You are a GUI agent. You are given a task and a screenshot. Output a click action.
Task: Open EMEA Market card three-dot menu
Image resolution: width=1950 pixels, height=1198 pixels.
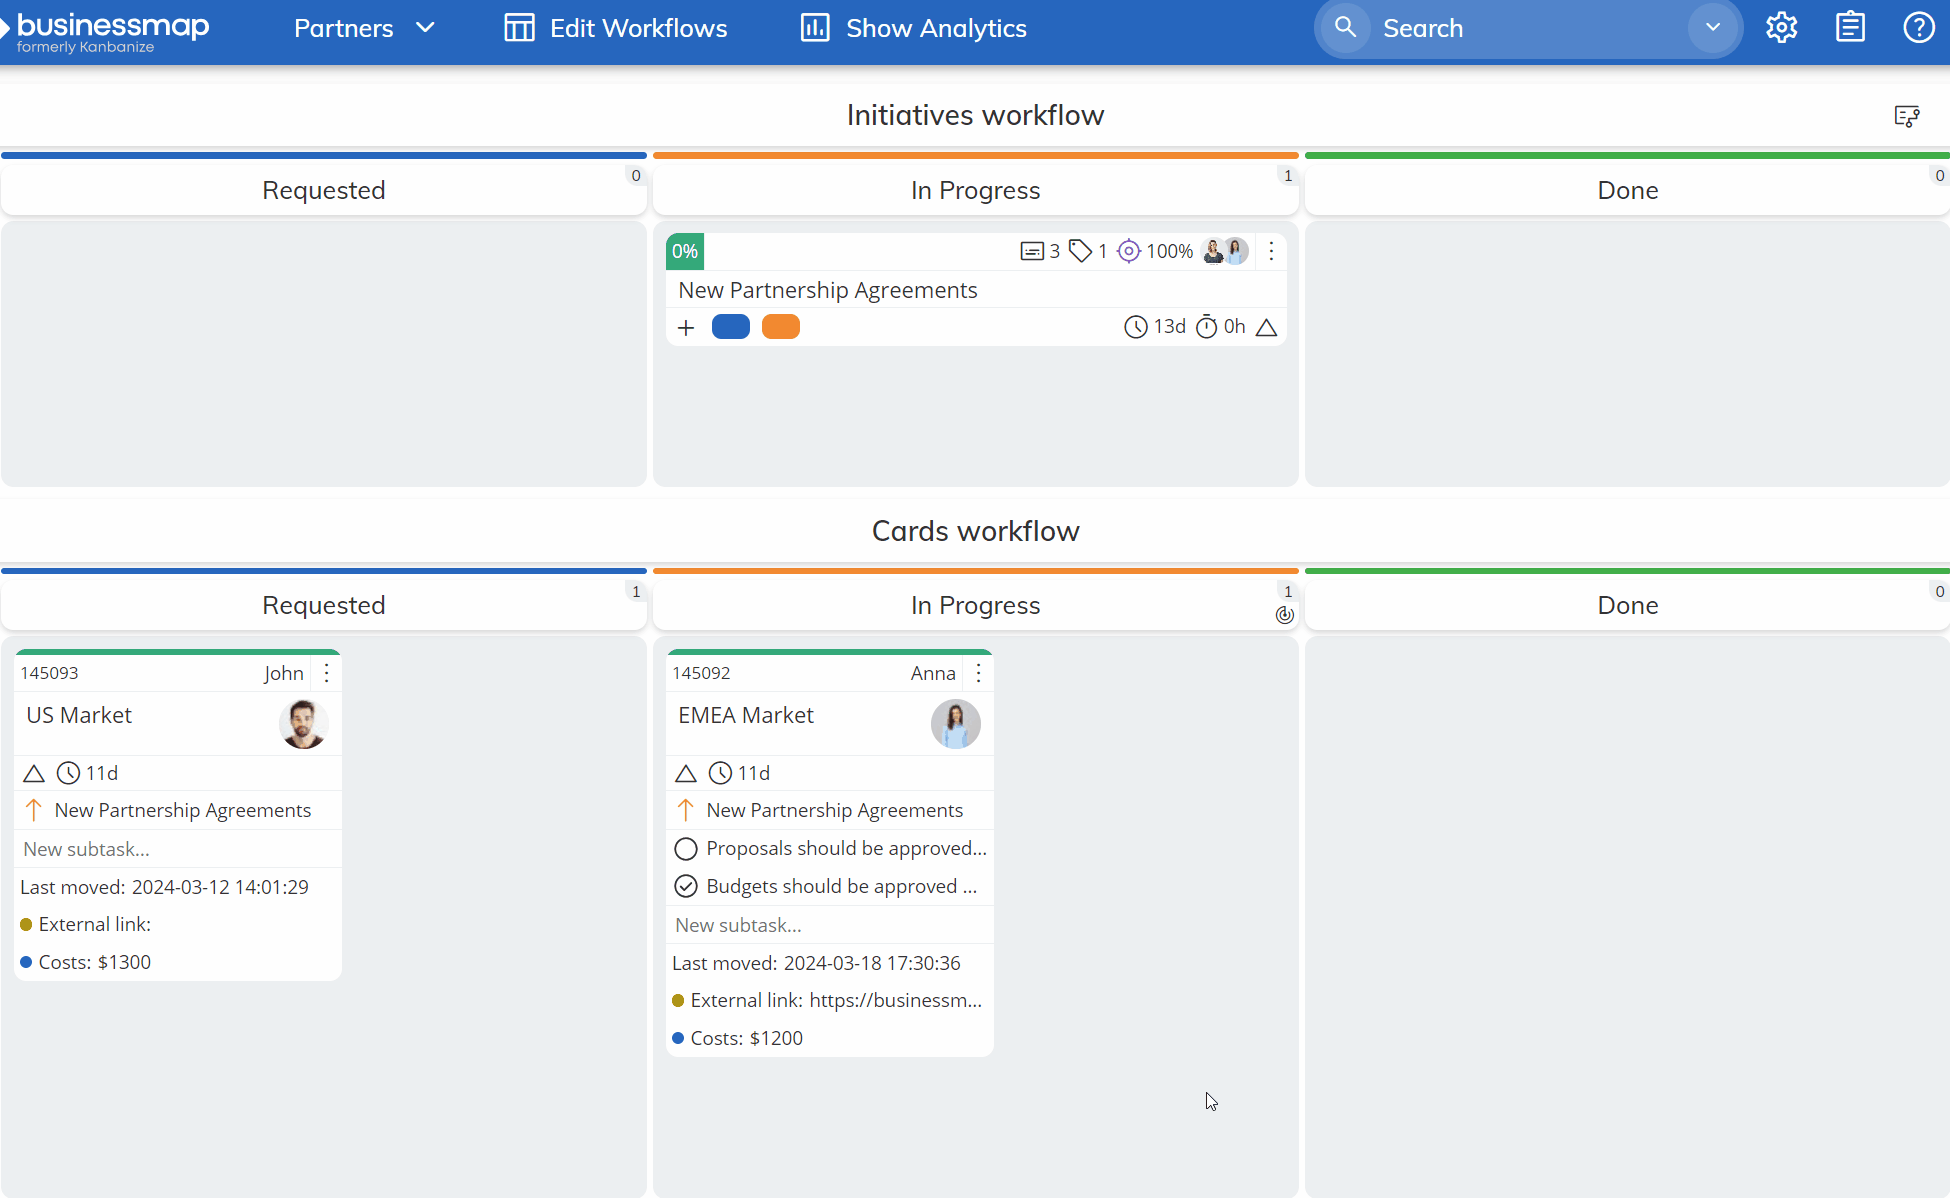click(x=978, y=673)
